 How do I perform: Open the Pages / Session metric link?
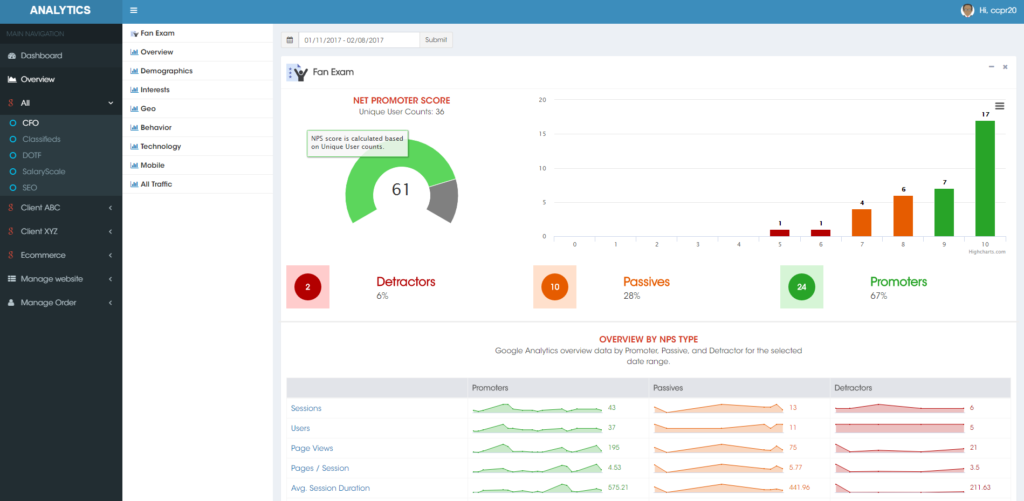[x=320, y=468]
